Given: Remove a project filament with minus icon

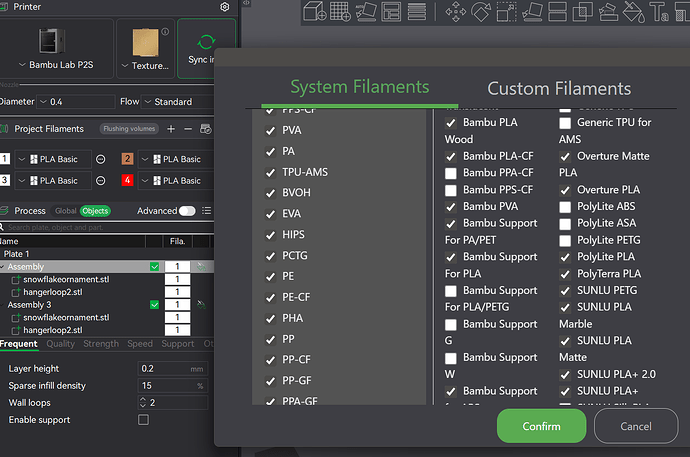Looking at the screenshot, I should [x=188, y=129].
